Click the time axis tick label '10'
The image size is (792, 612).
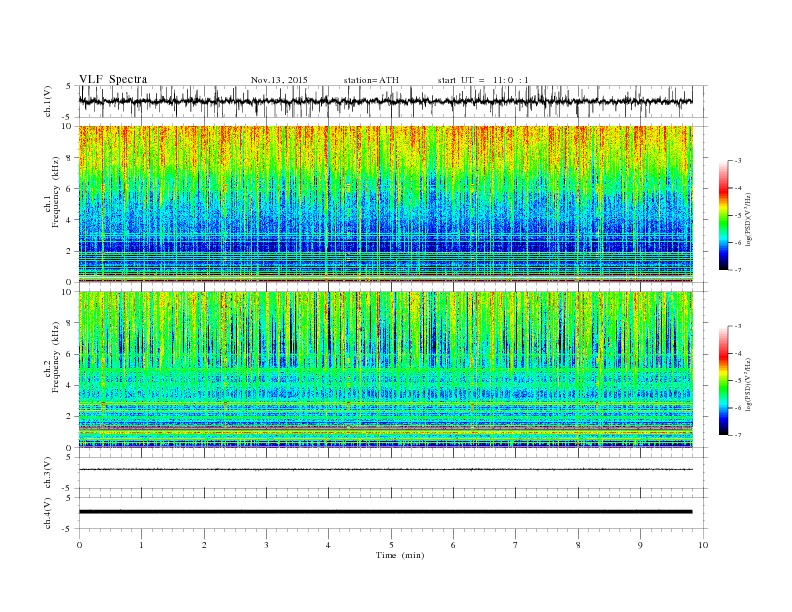(703, 545)
